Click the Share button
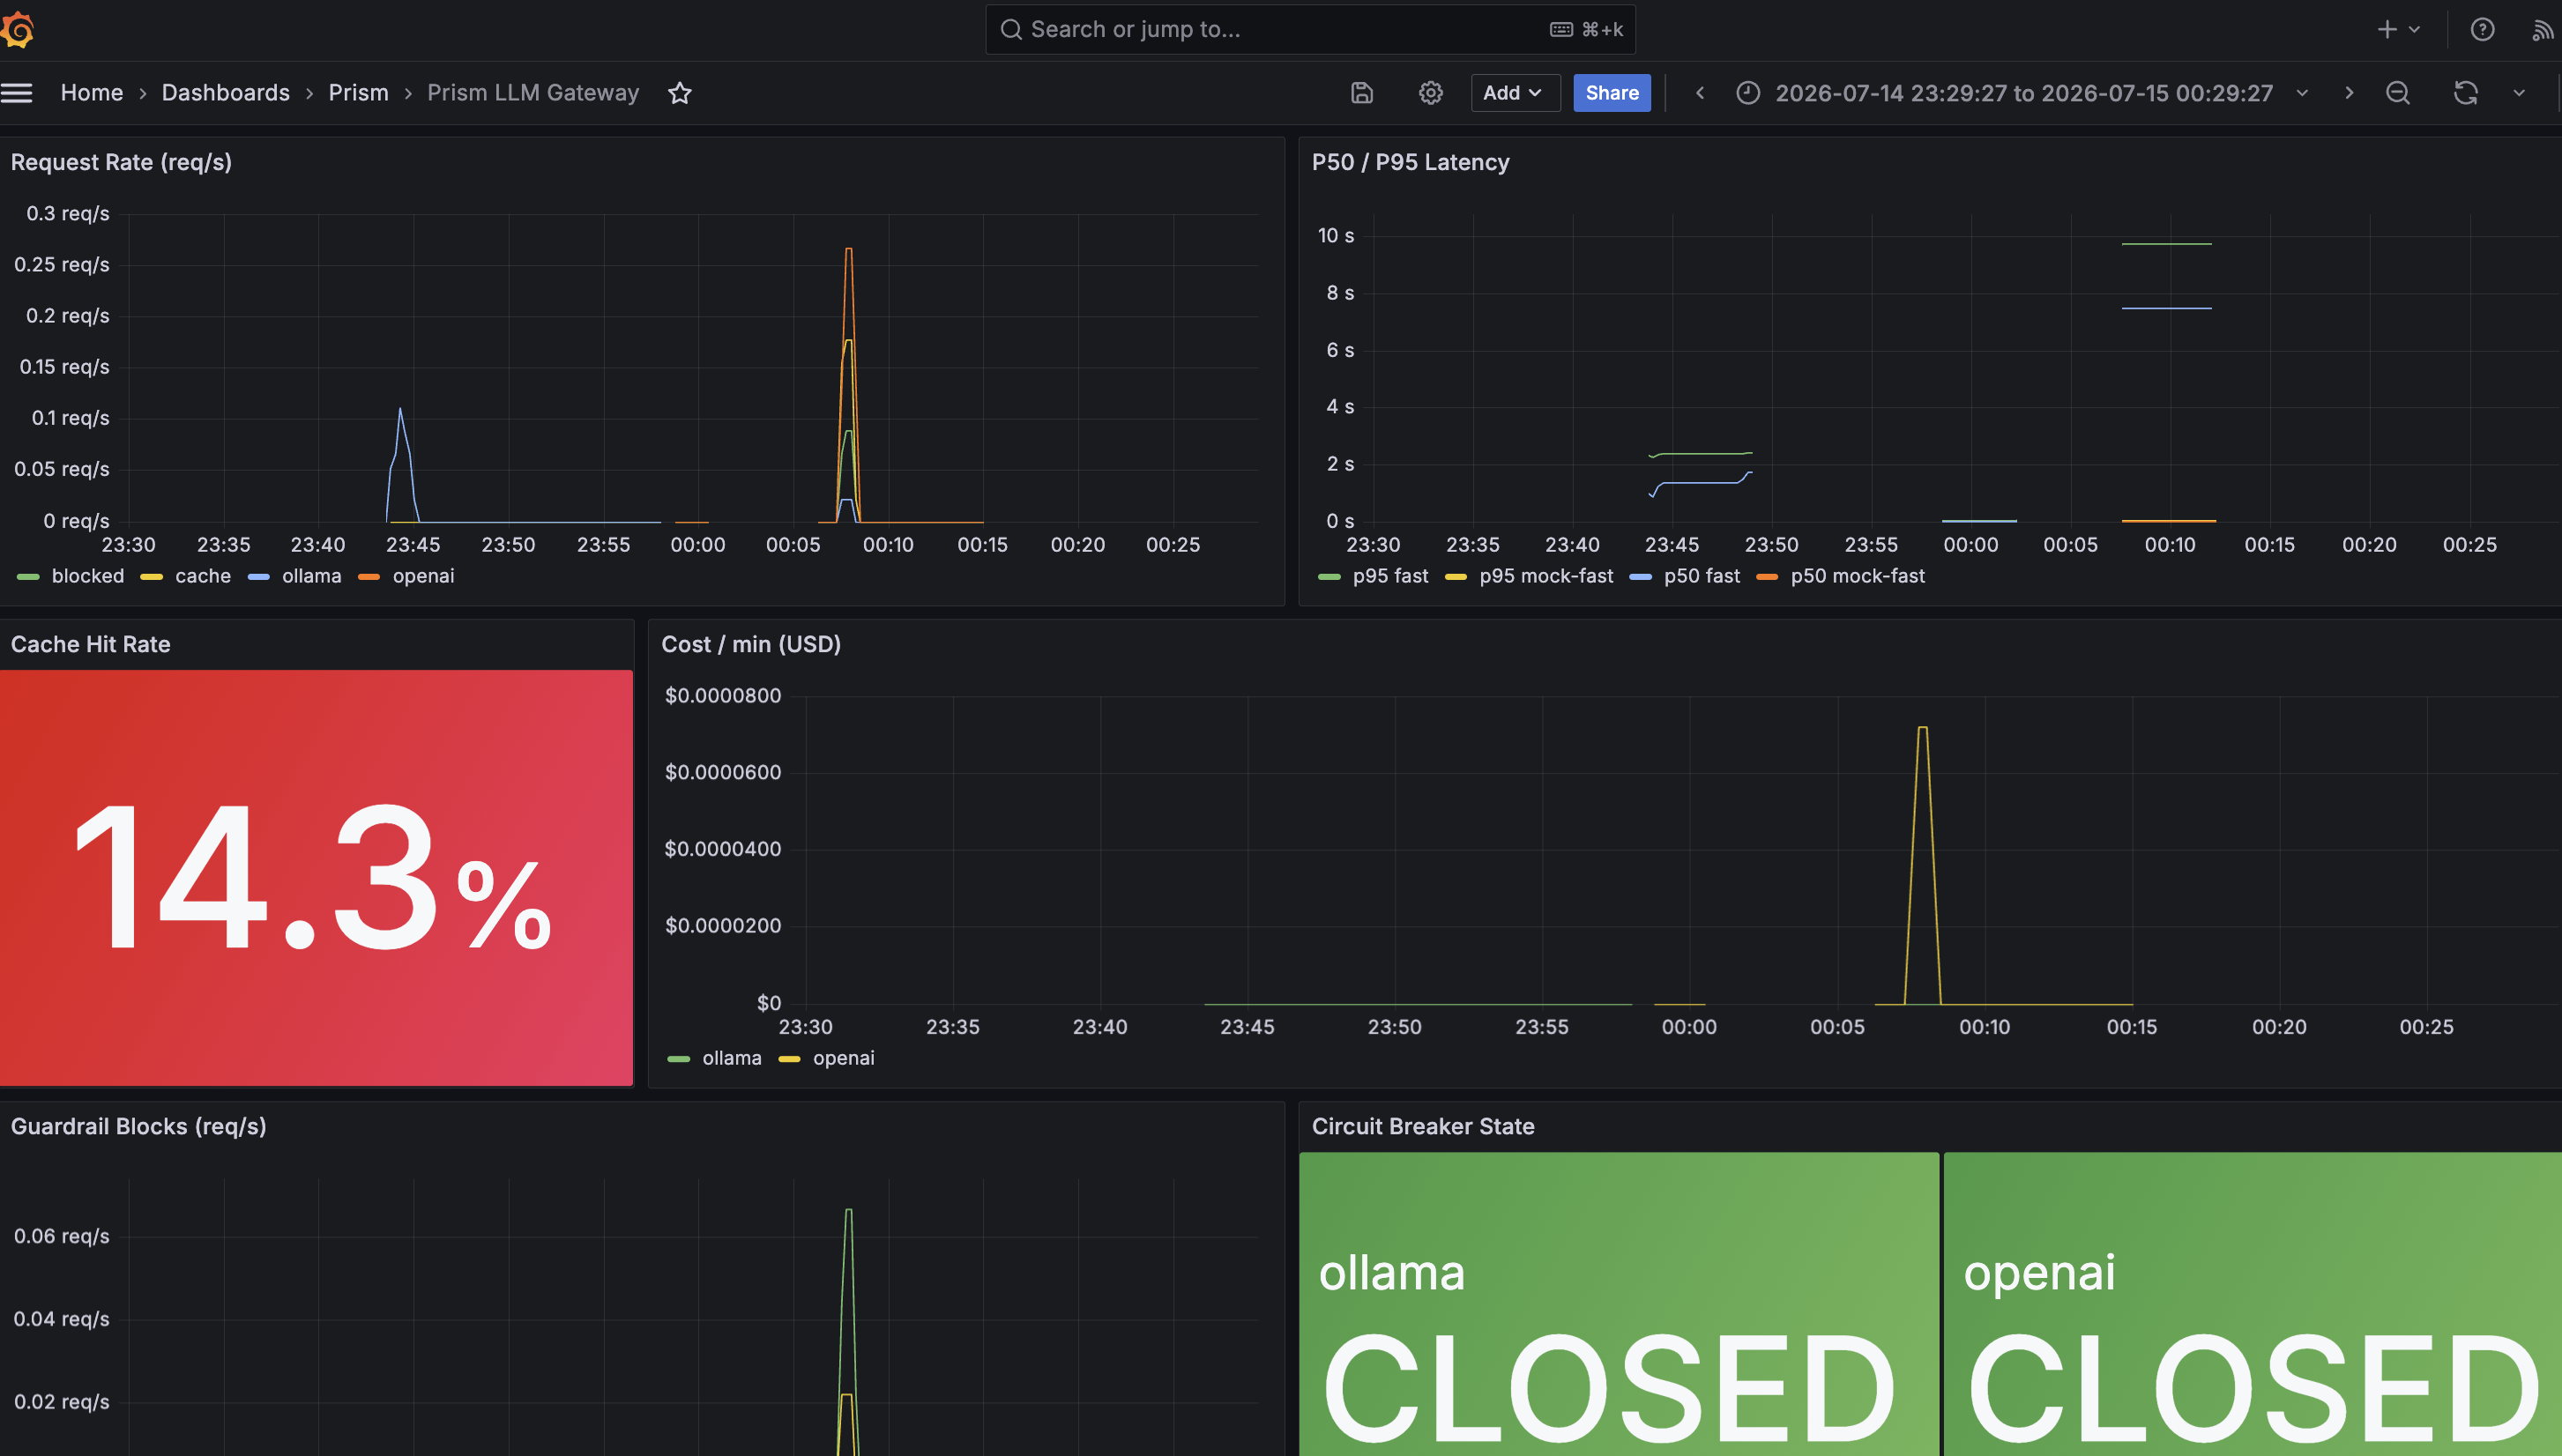The image size is (2562, 1456). tap(1612, 93)
